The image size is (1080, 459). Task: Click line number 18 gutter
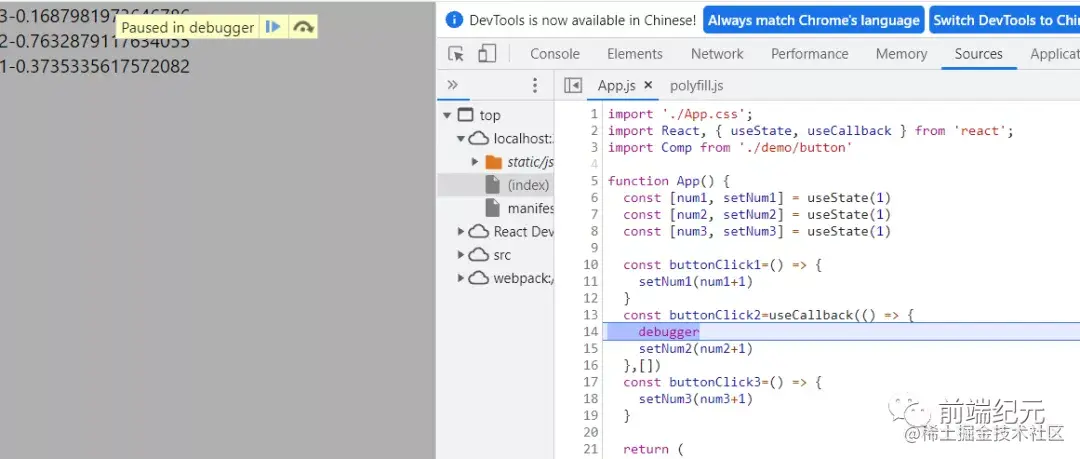pyautogui.click(x=592, y=398)
